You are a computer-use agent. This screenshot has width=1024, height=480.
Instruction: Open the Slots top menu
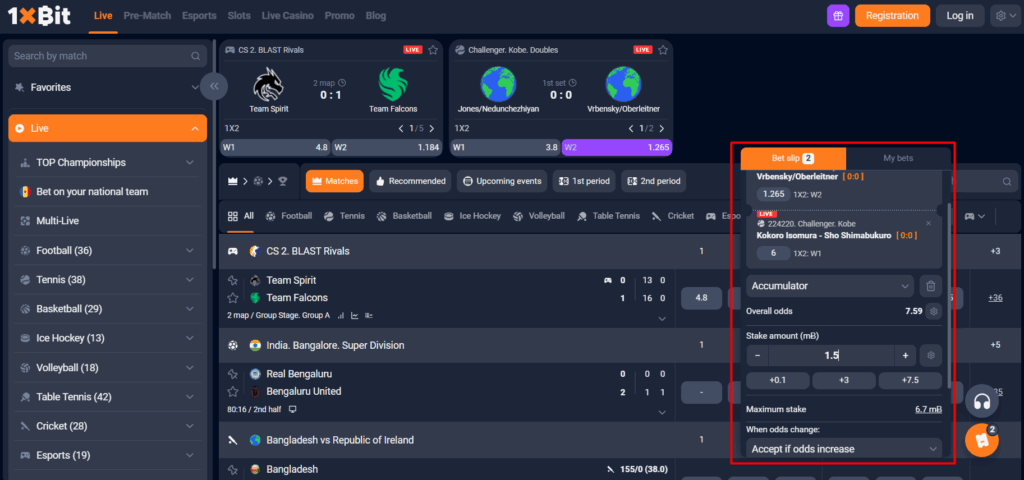(239, 16)
